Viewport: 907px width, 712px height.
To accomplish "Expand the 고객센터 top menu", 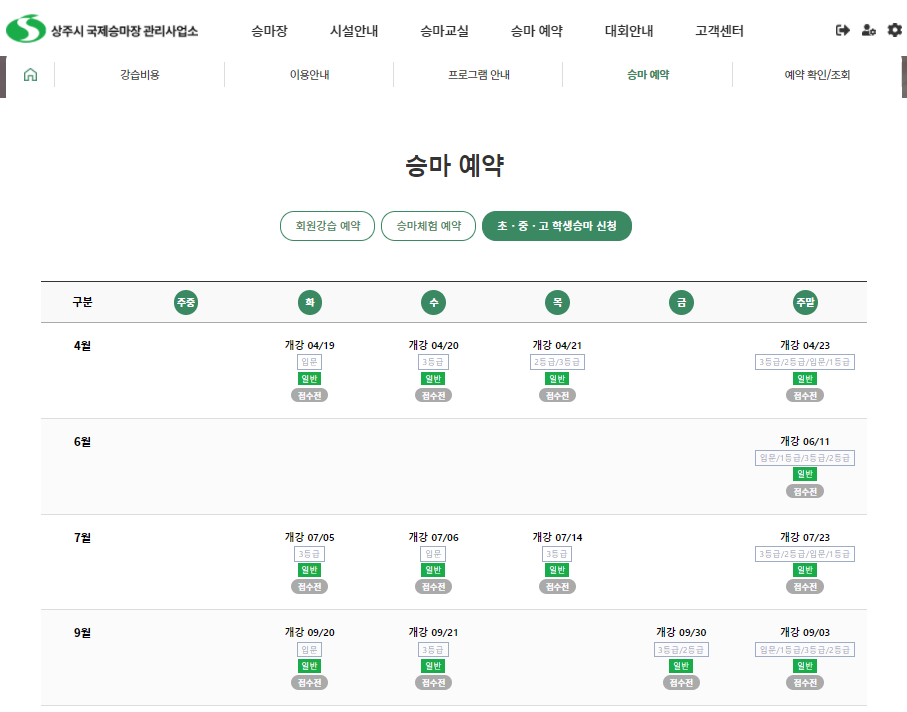I will point(719,31).
